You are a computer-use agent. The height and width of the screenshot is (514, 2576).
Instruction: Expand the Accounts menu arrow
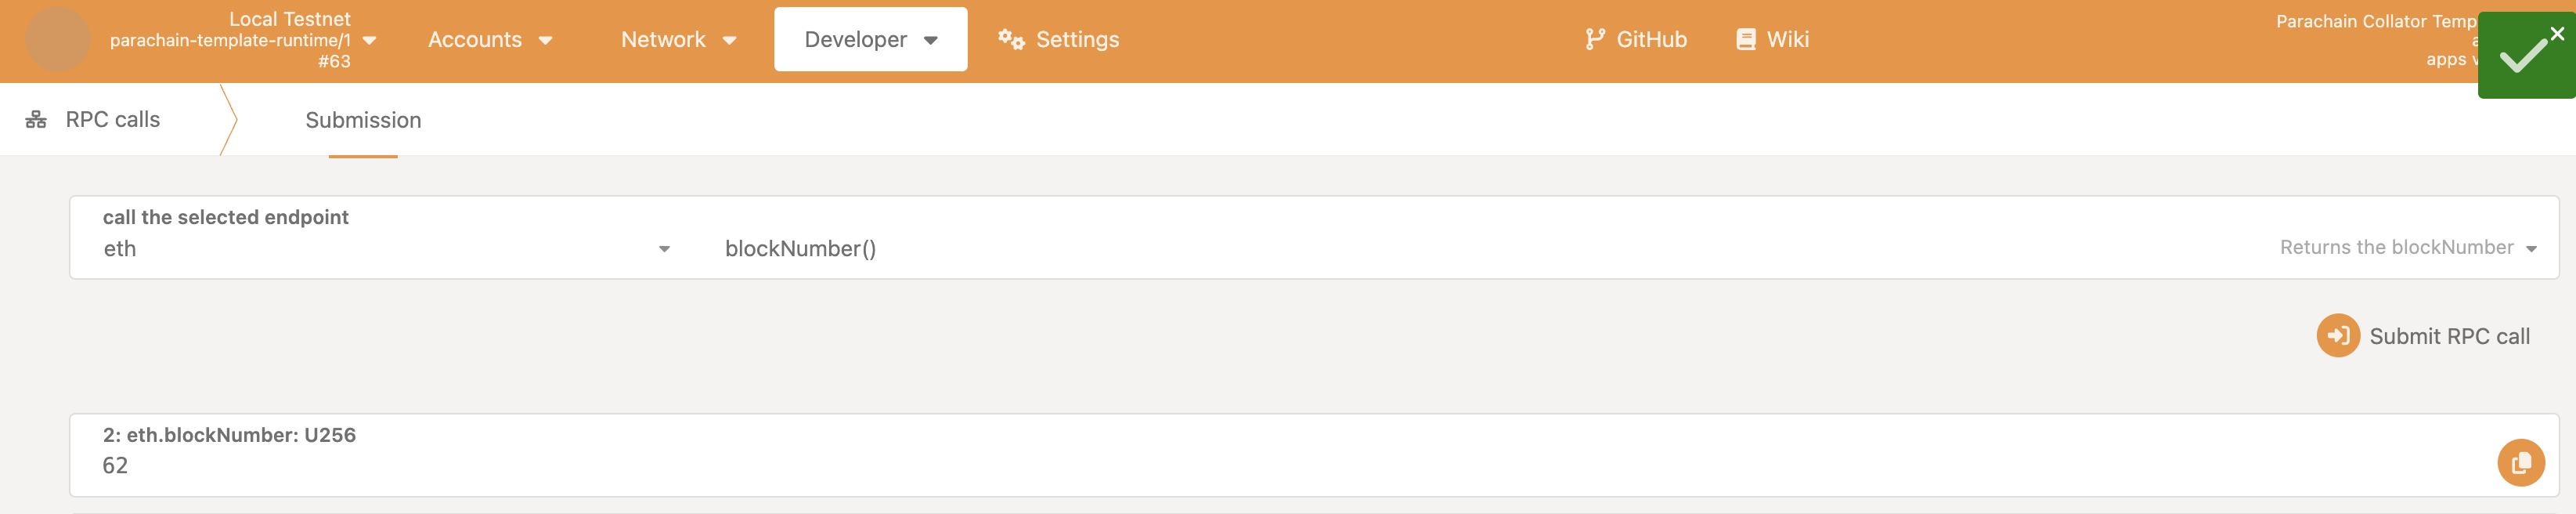(545, 40)
